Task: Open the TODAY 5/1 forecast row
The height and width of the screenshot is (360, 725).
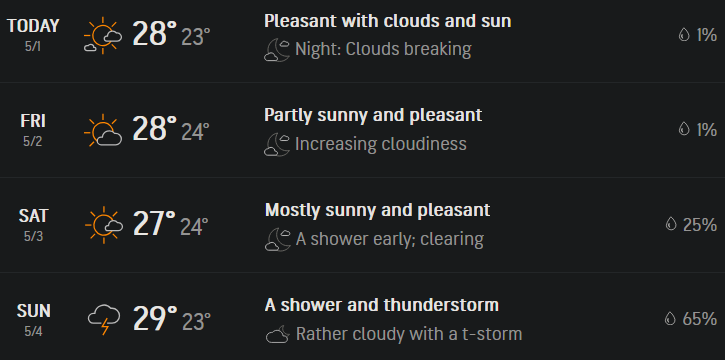Action: (362, 41)
